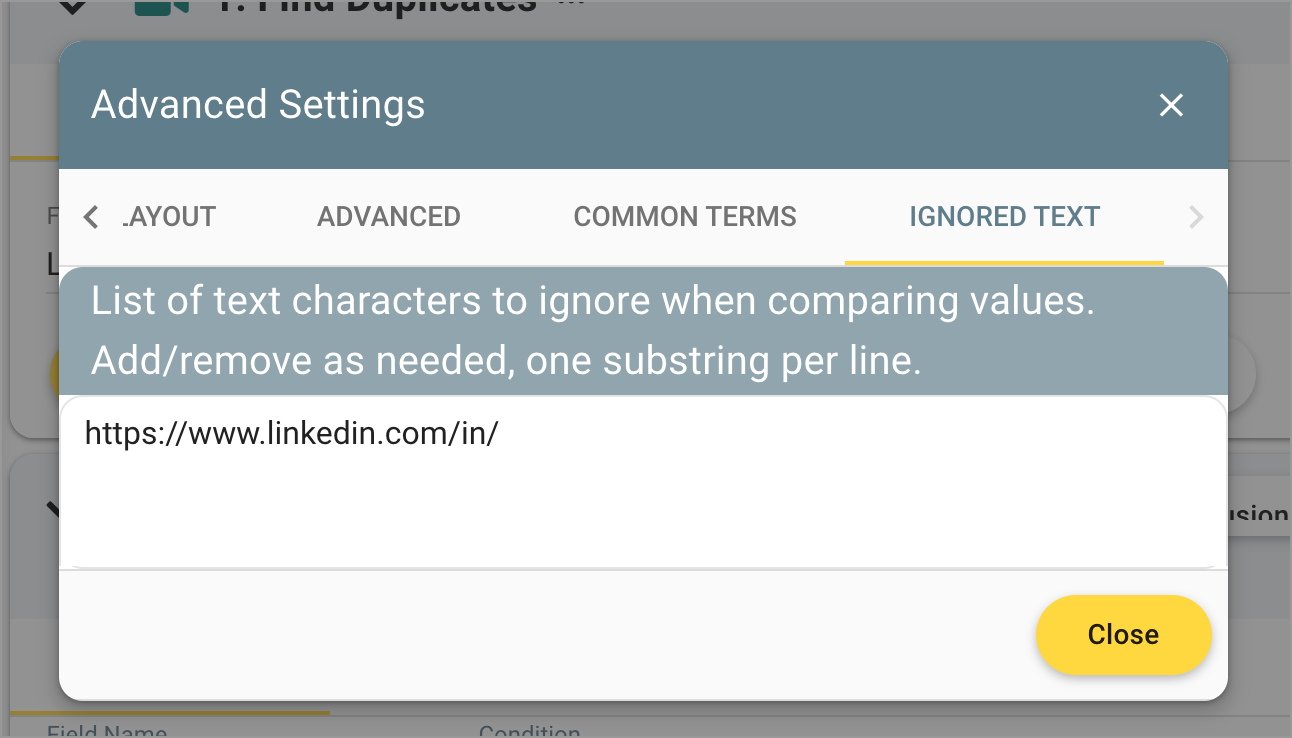Image resolution: width=1292 pixels, height=738 pixels.
Task: Click the blue description banner about ignored characters
Action: click(x=645, y=330)
